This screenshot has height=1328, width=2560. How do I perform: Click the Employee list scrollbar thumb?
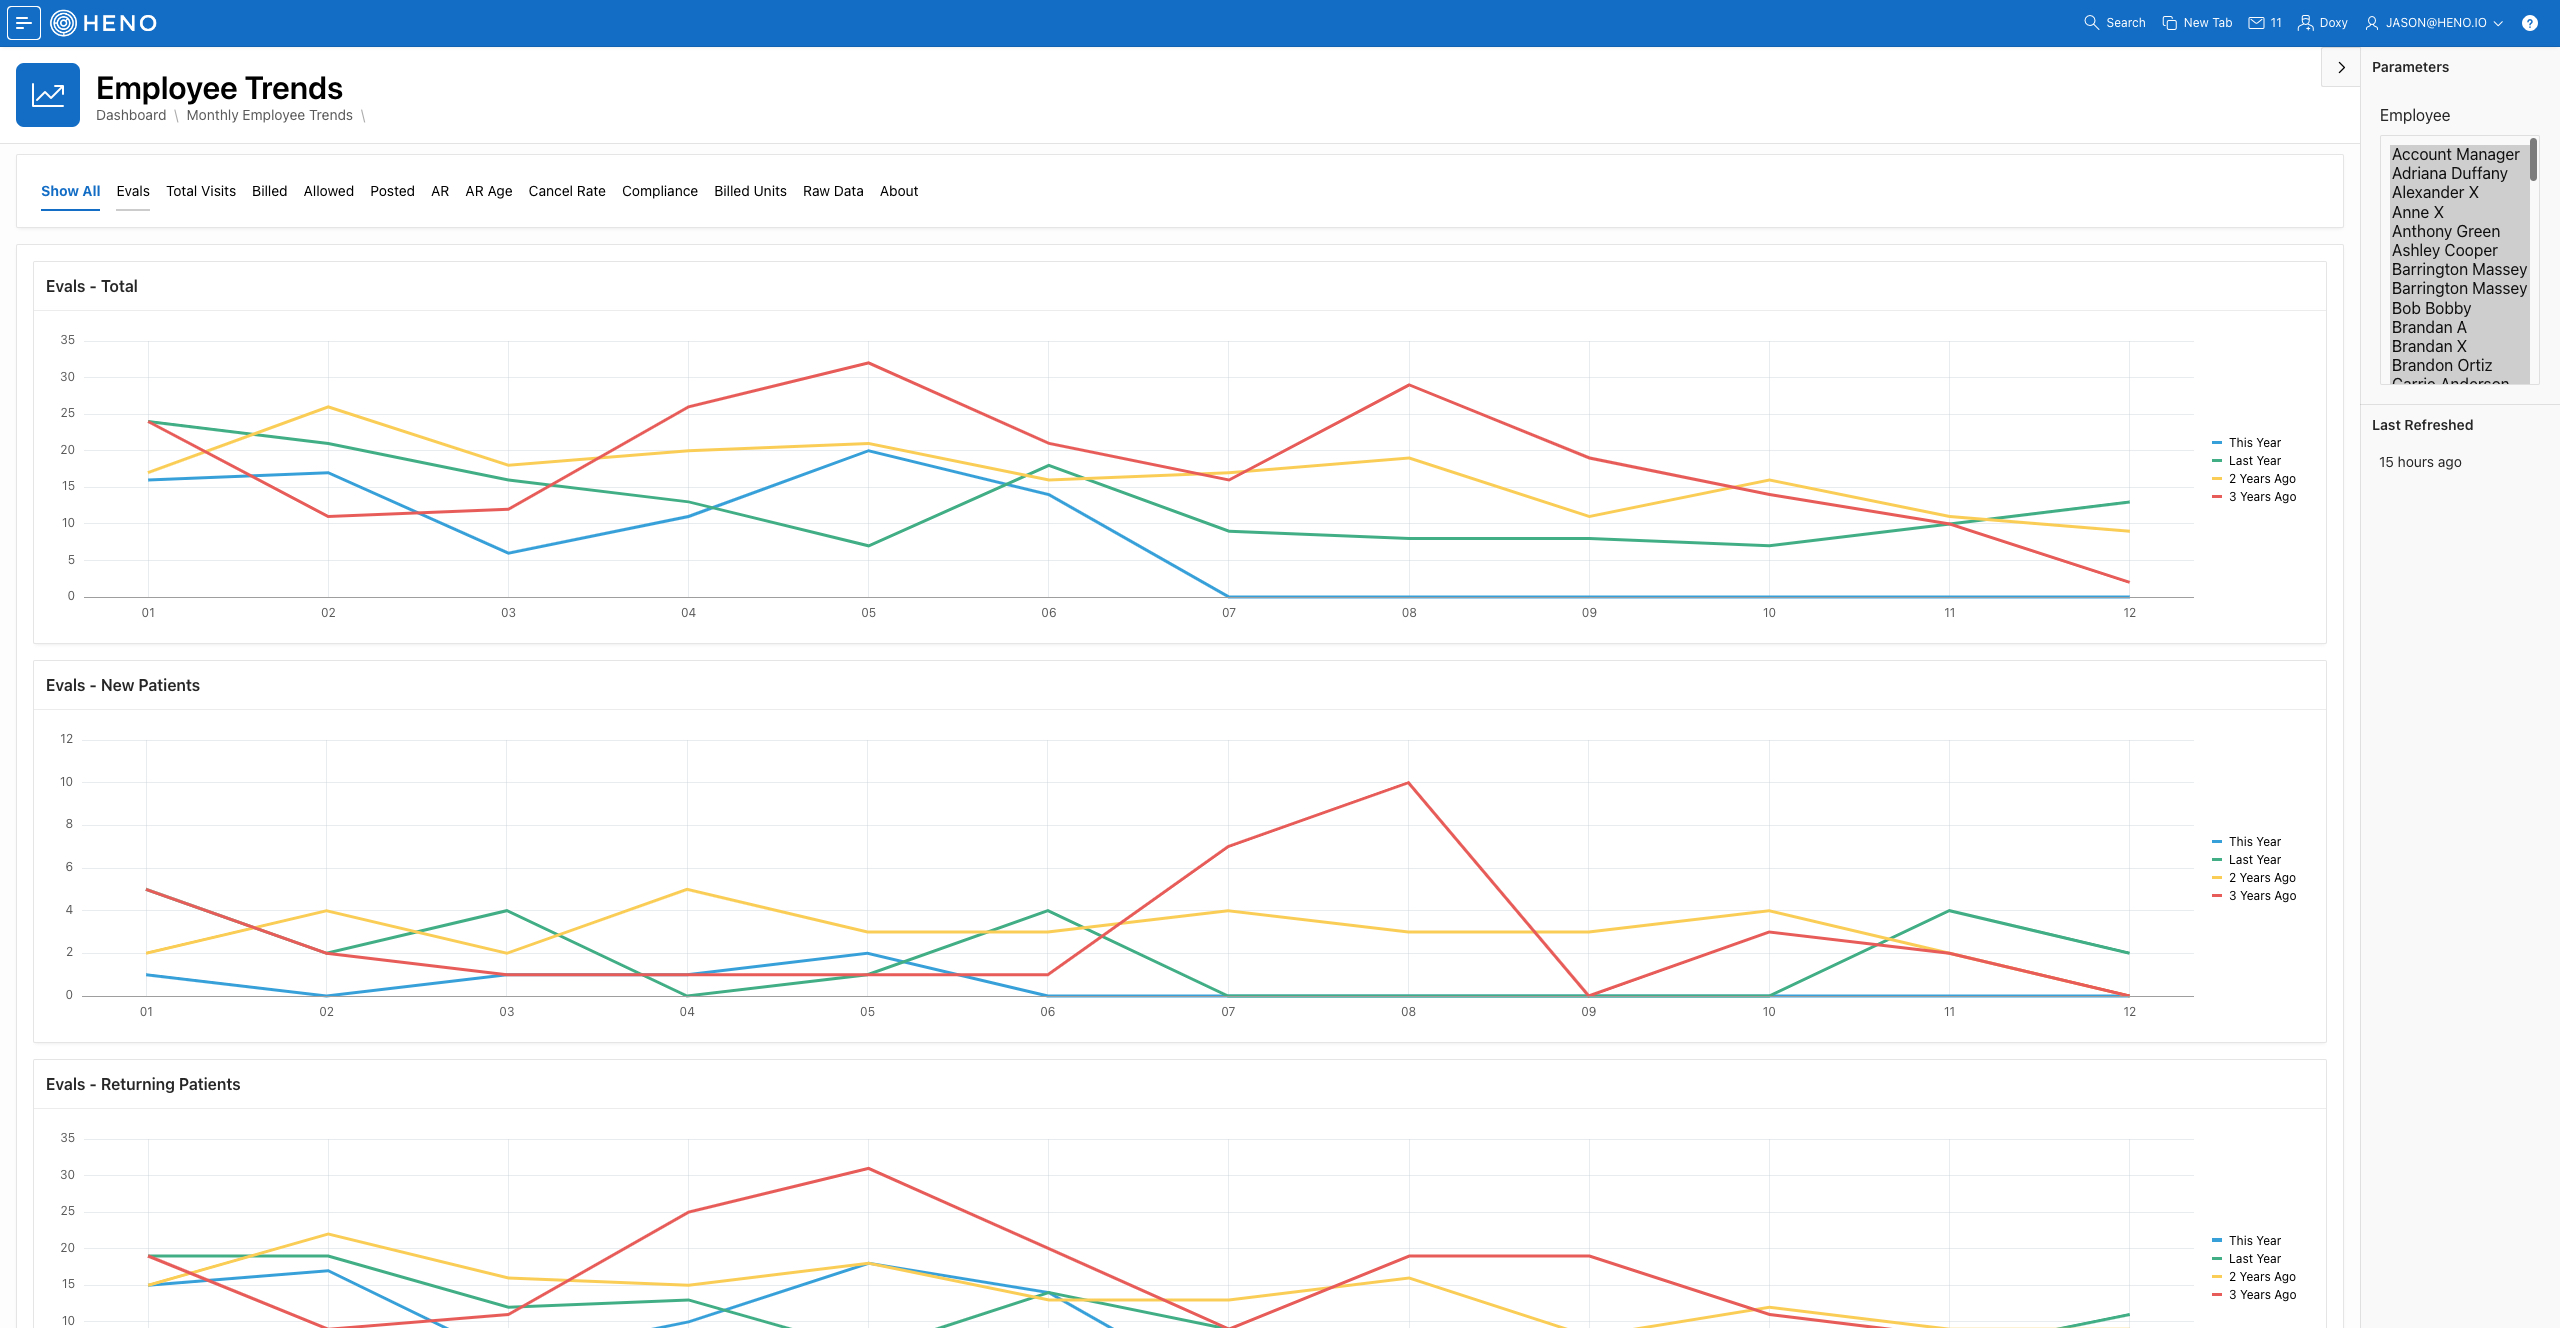coord(2533,160)
